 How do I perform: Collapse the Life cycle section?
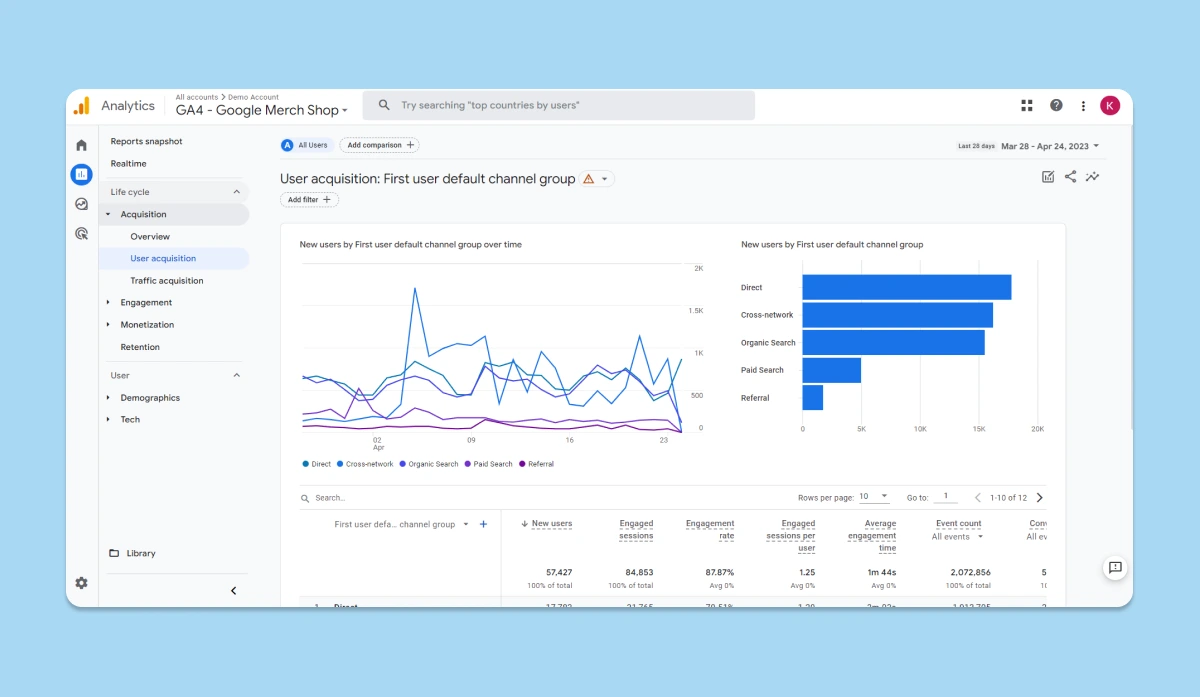click(x=237, y=192)
